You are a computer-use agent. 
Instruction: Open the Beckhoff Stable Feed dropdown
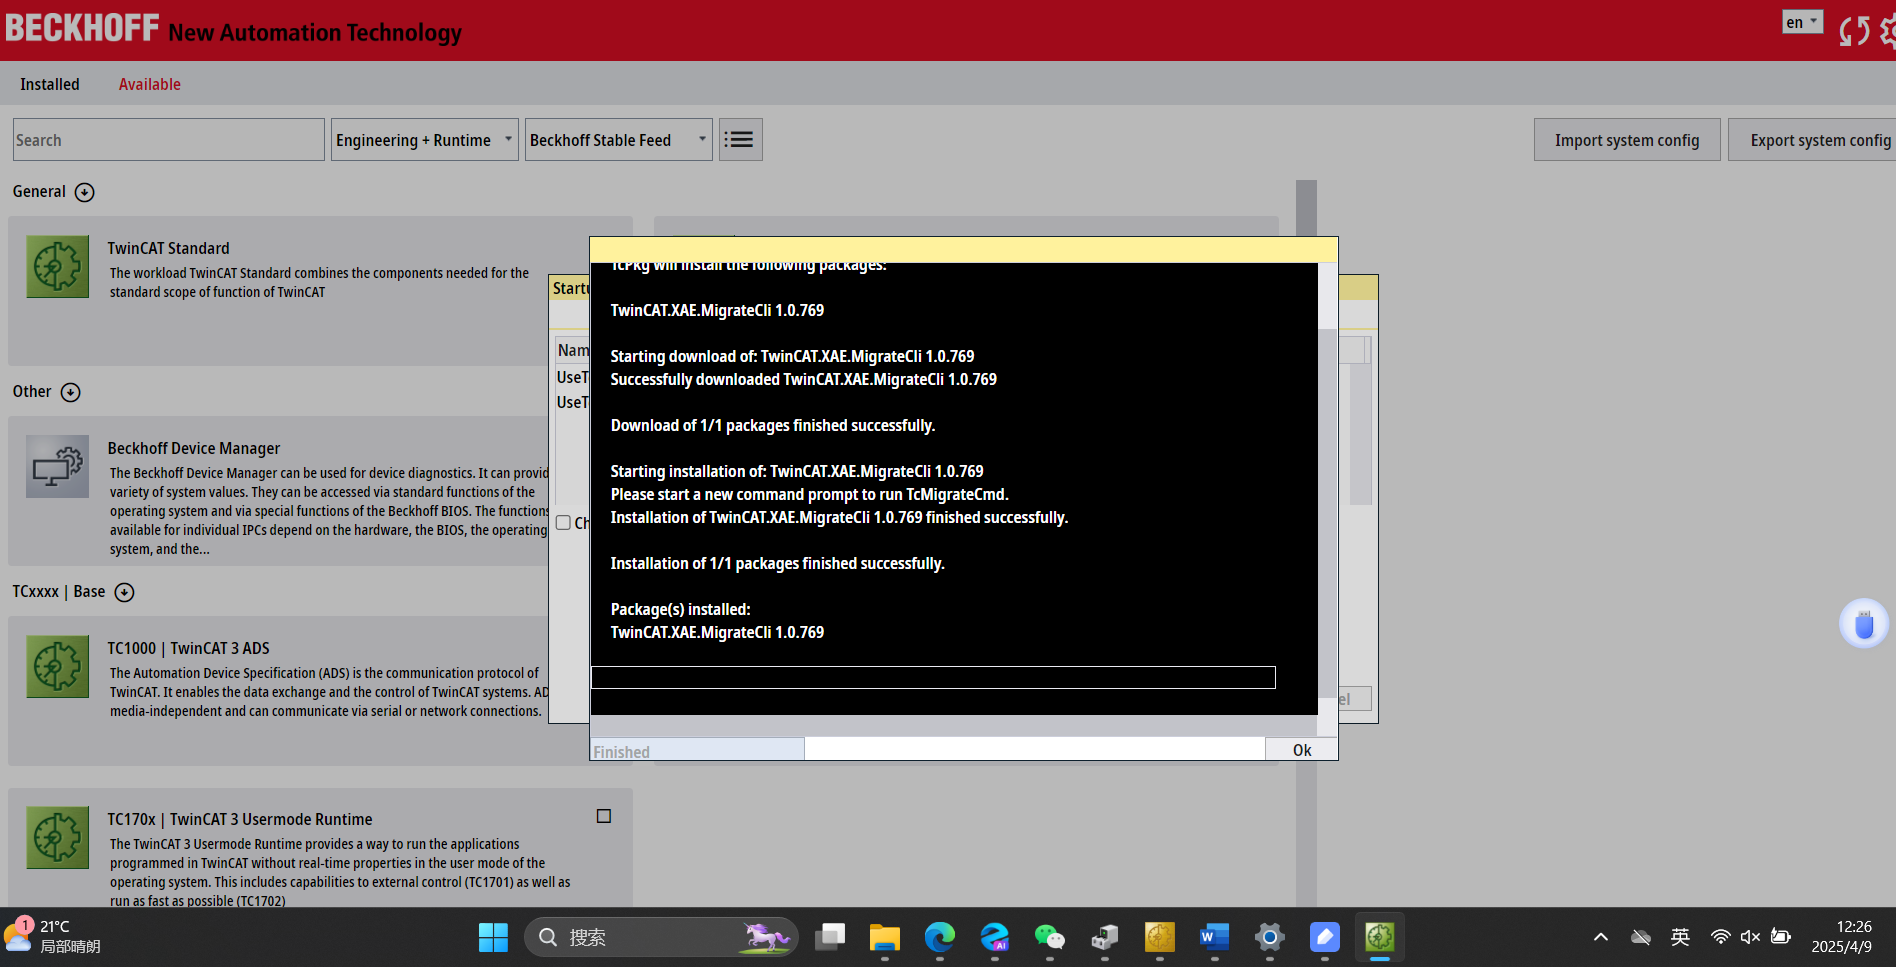(618, 140)
